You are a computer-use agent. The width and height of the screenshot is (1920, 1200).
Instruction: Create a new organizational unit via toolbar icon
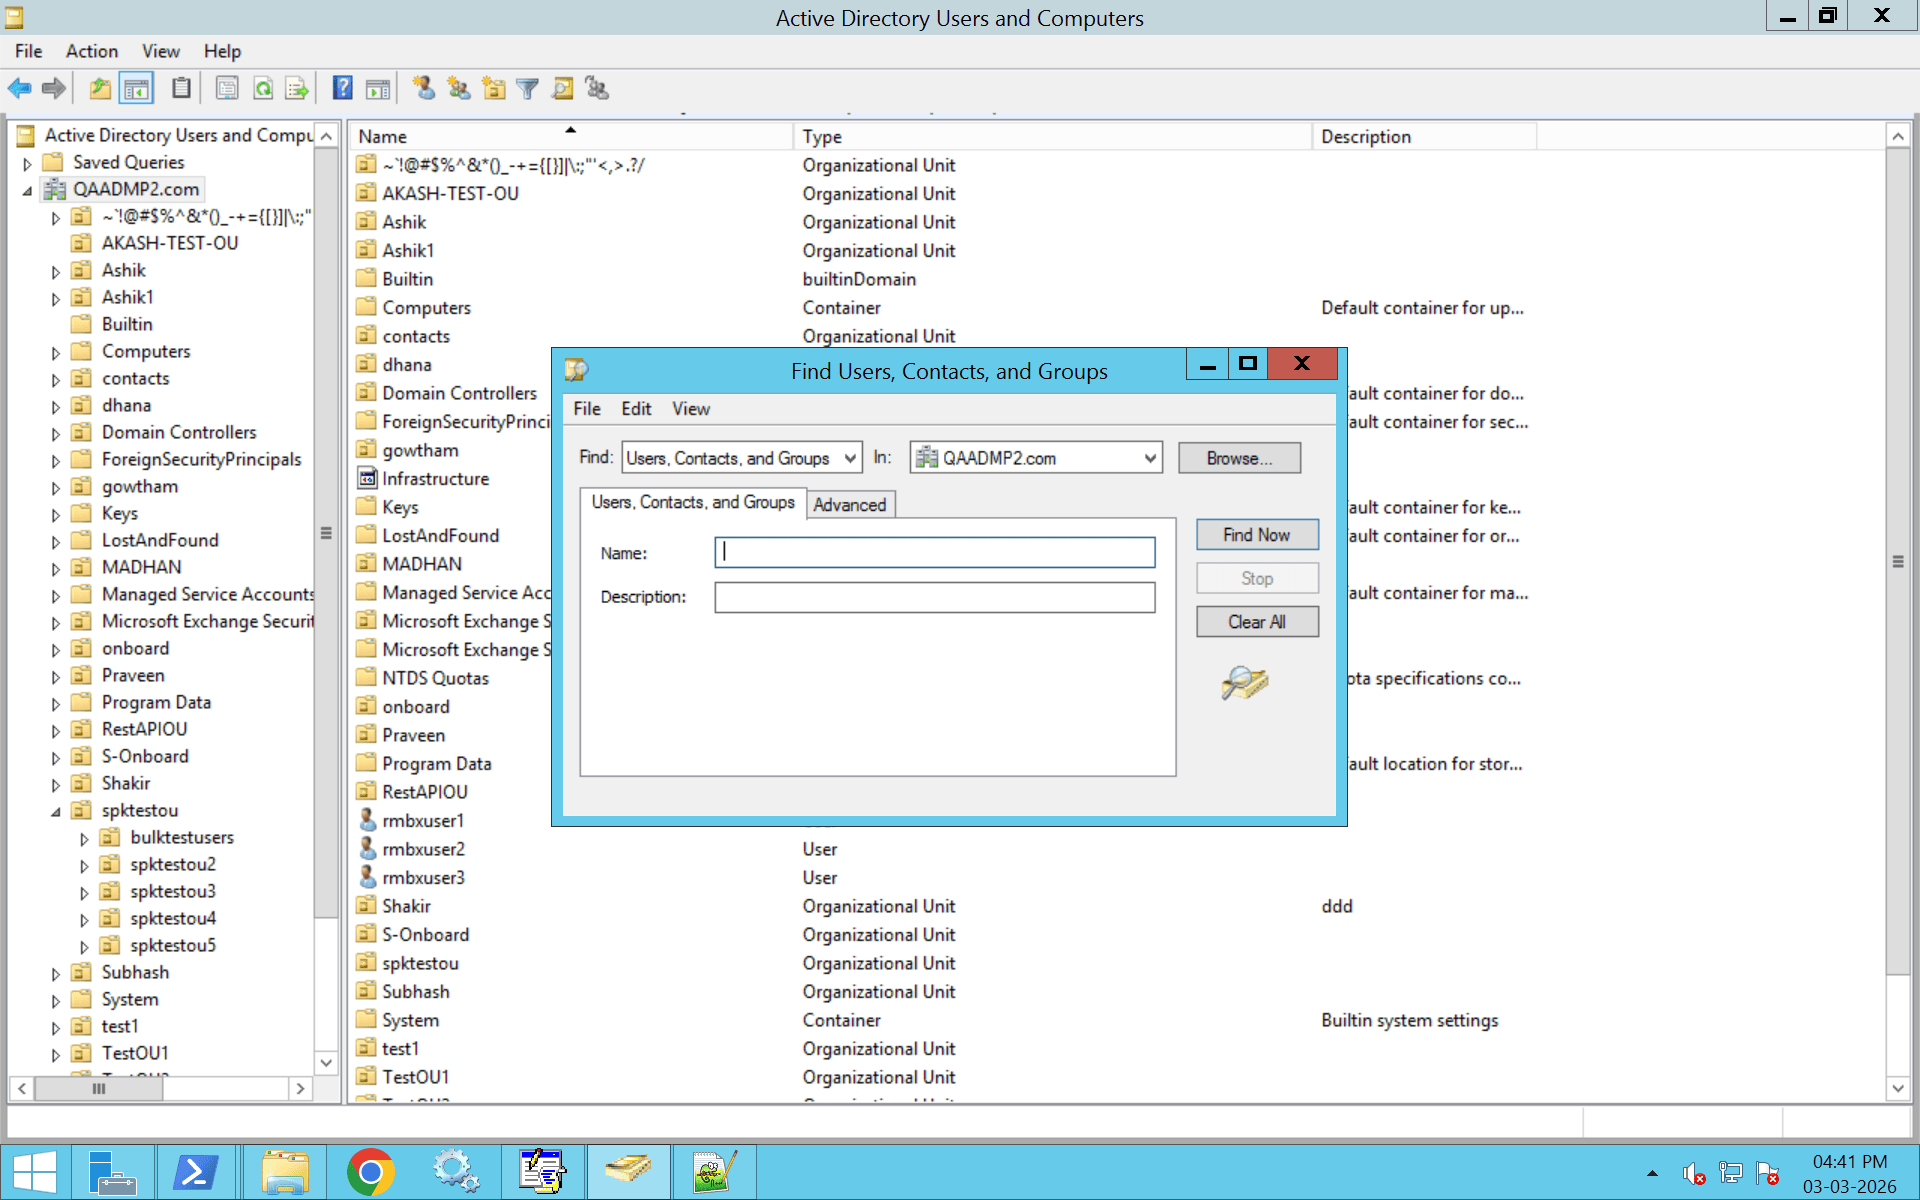click(x=493, y=88)
